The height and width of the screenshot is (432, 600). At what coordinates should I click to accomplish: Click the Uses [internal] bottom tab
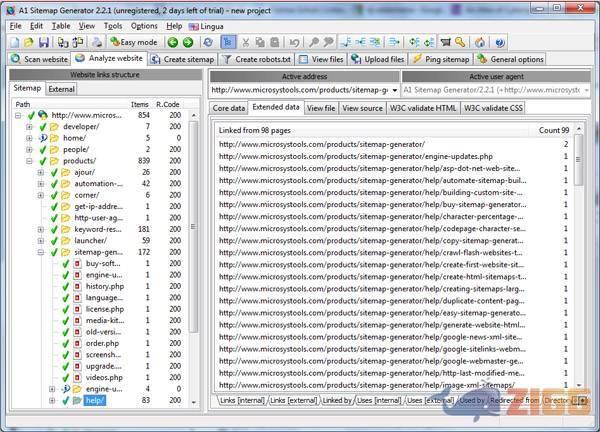coord(380,400)
